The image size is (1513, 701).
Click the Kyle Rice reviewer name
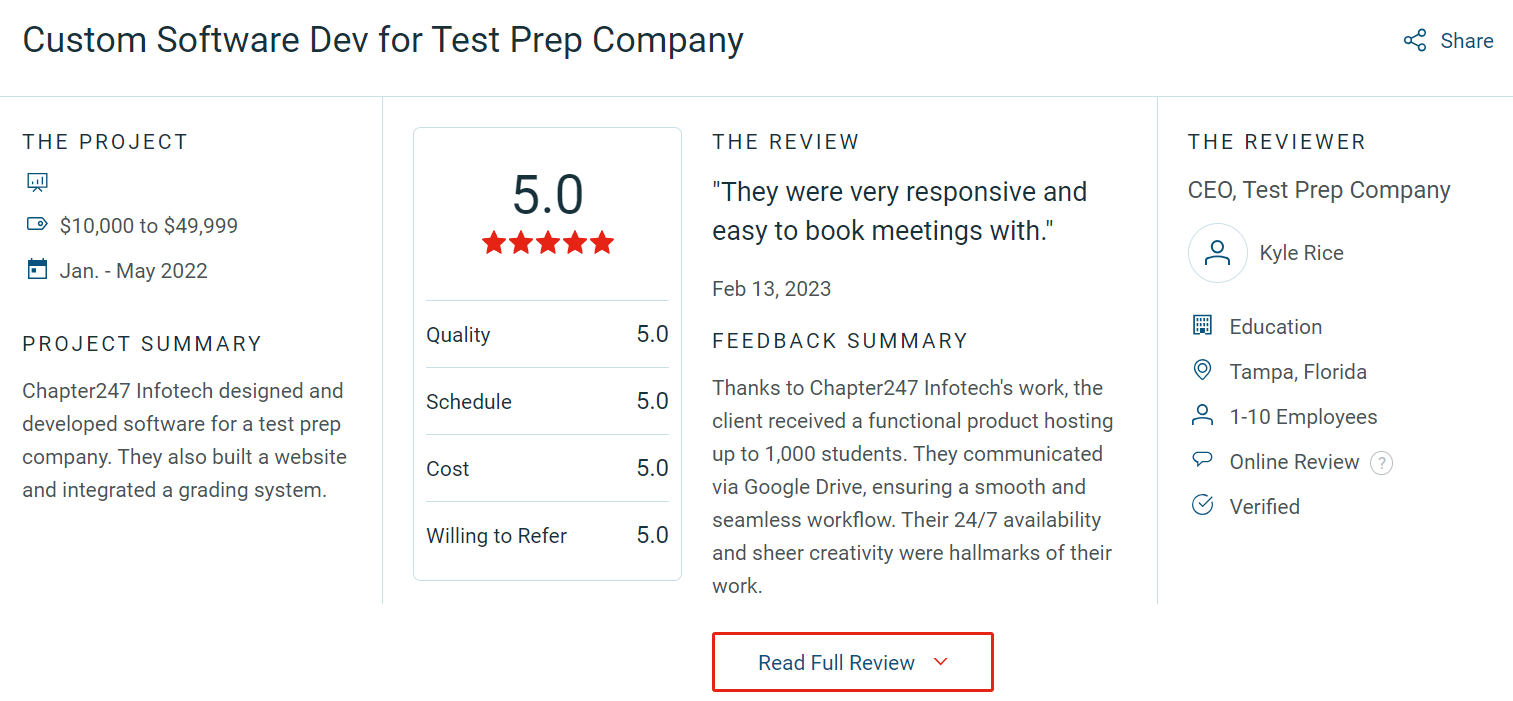pyautogui.click(x=1301, y=253)
